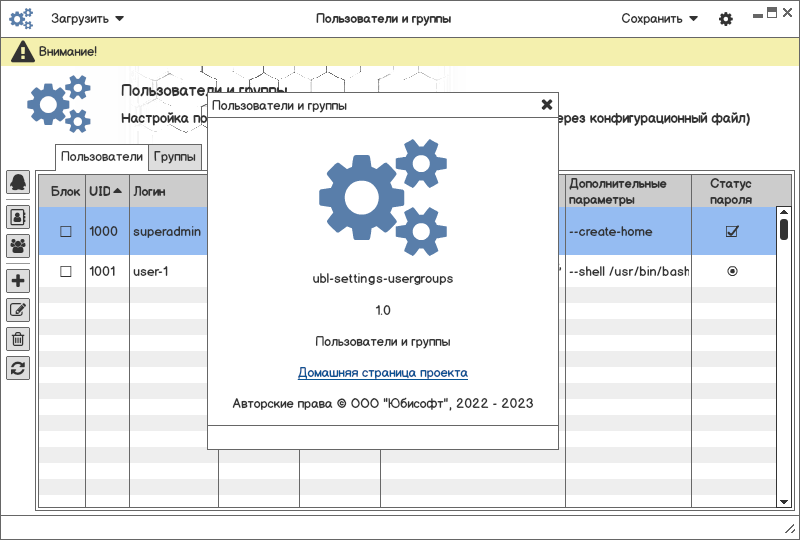
Task: Click the warning triangle icon in banner
Action: point(22,52)
